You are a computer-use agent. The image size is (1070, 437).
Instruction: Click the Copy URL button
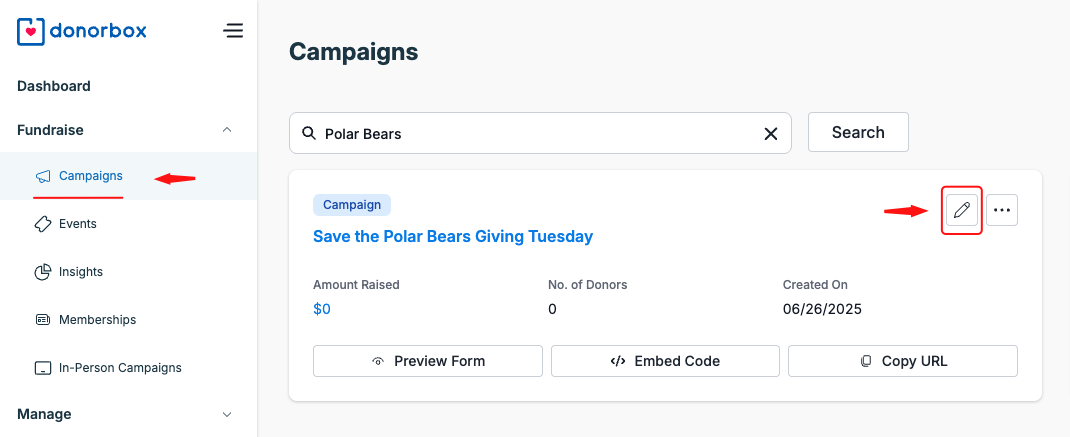(x=903, y=361)
